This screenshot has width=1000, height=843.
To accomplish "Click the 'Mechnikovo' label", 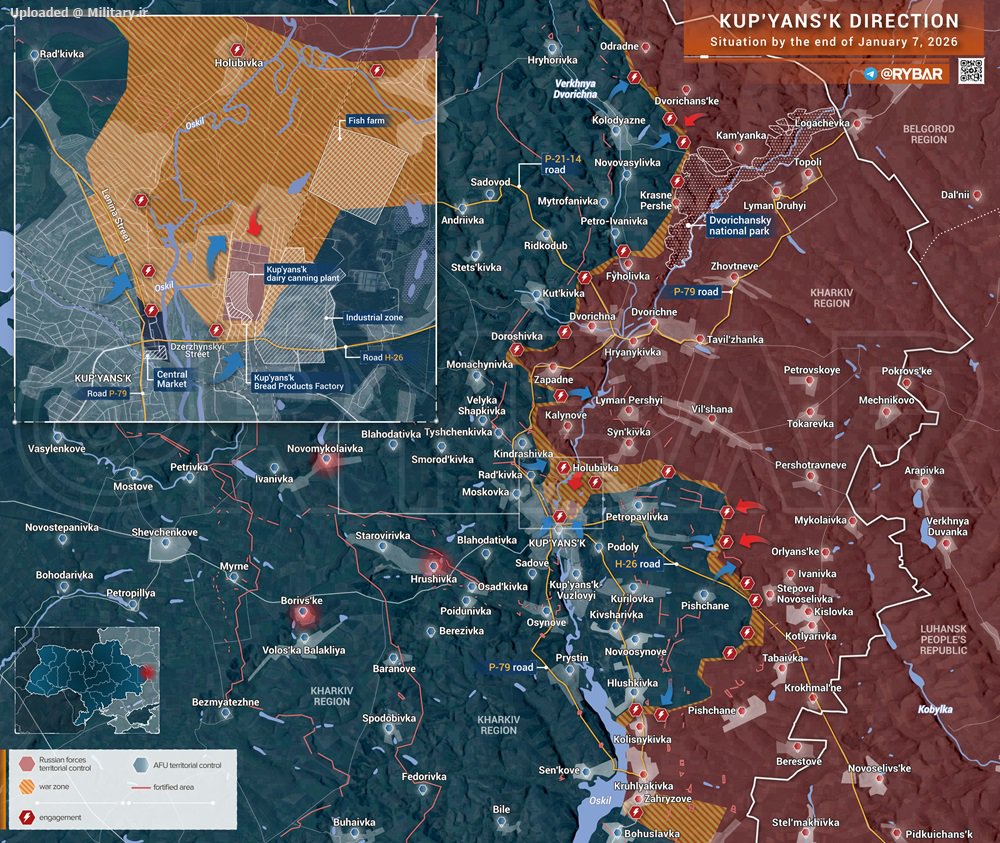I will click(x=886, y=400).
